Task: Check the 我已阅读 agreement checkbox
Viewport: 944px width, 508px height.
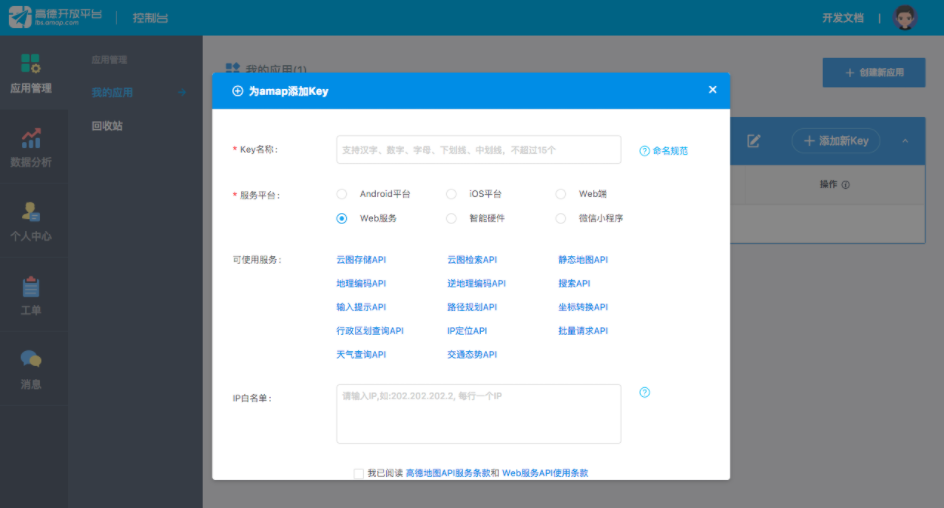Action: [x=359, y=474]
